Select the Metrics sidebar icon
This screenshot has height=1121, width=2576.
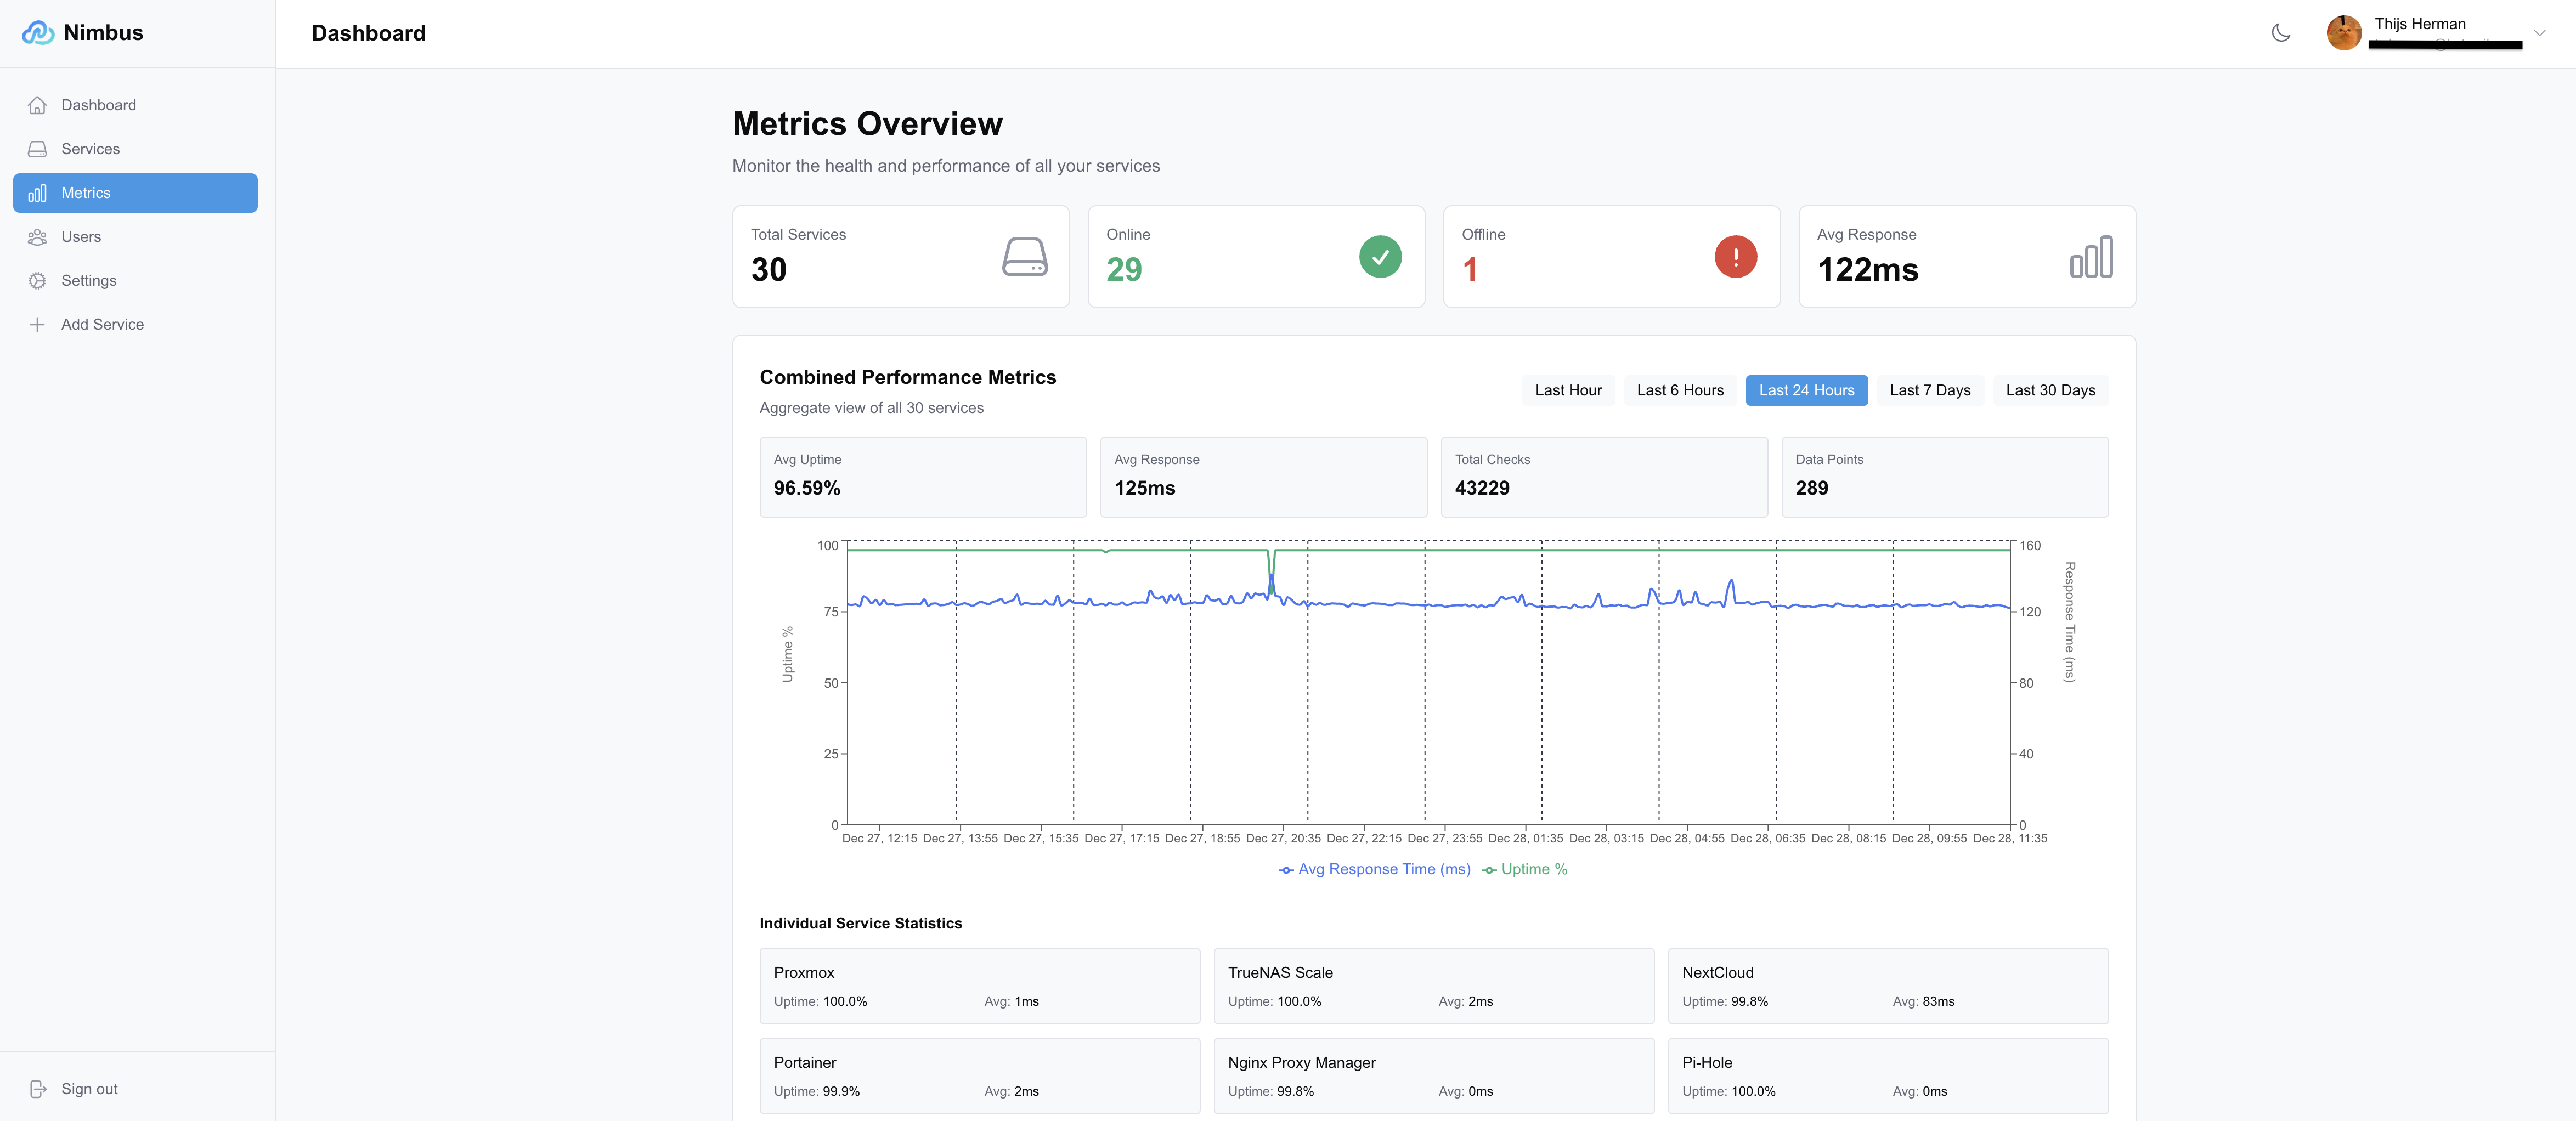tap(37, 193)
